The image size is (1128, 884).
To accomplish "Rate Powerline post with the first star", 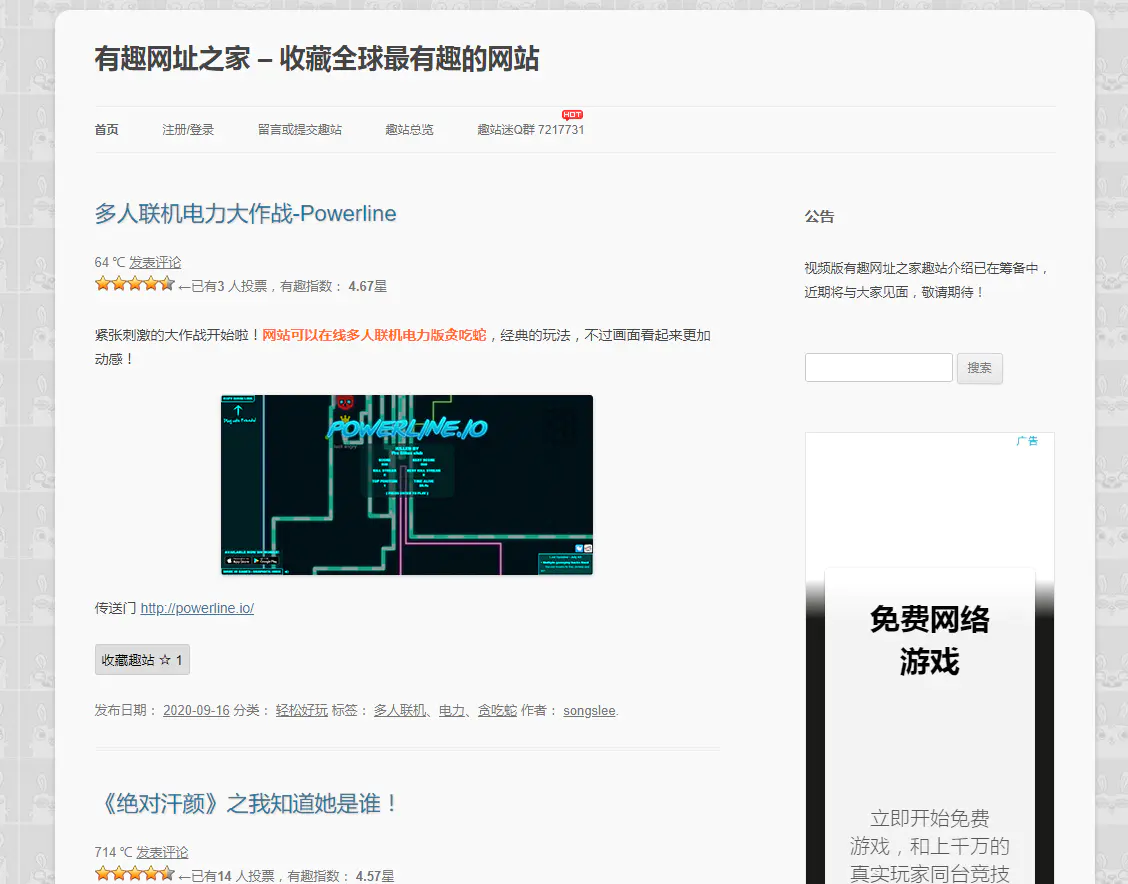I will (x=103, y=283).
